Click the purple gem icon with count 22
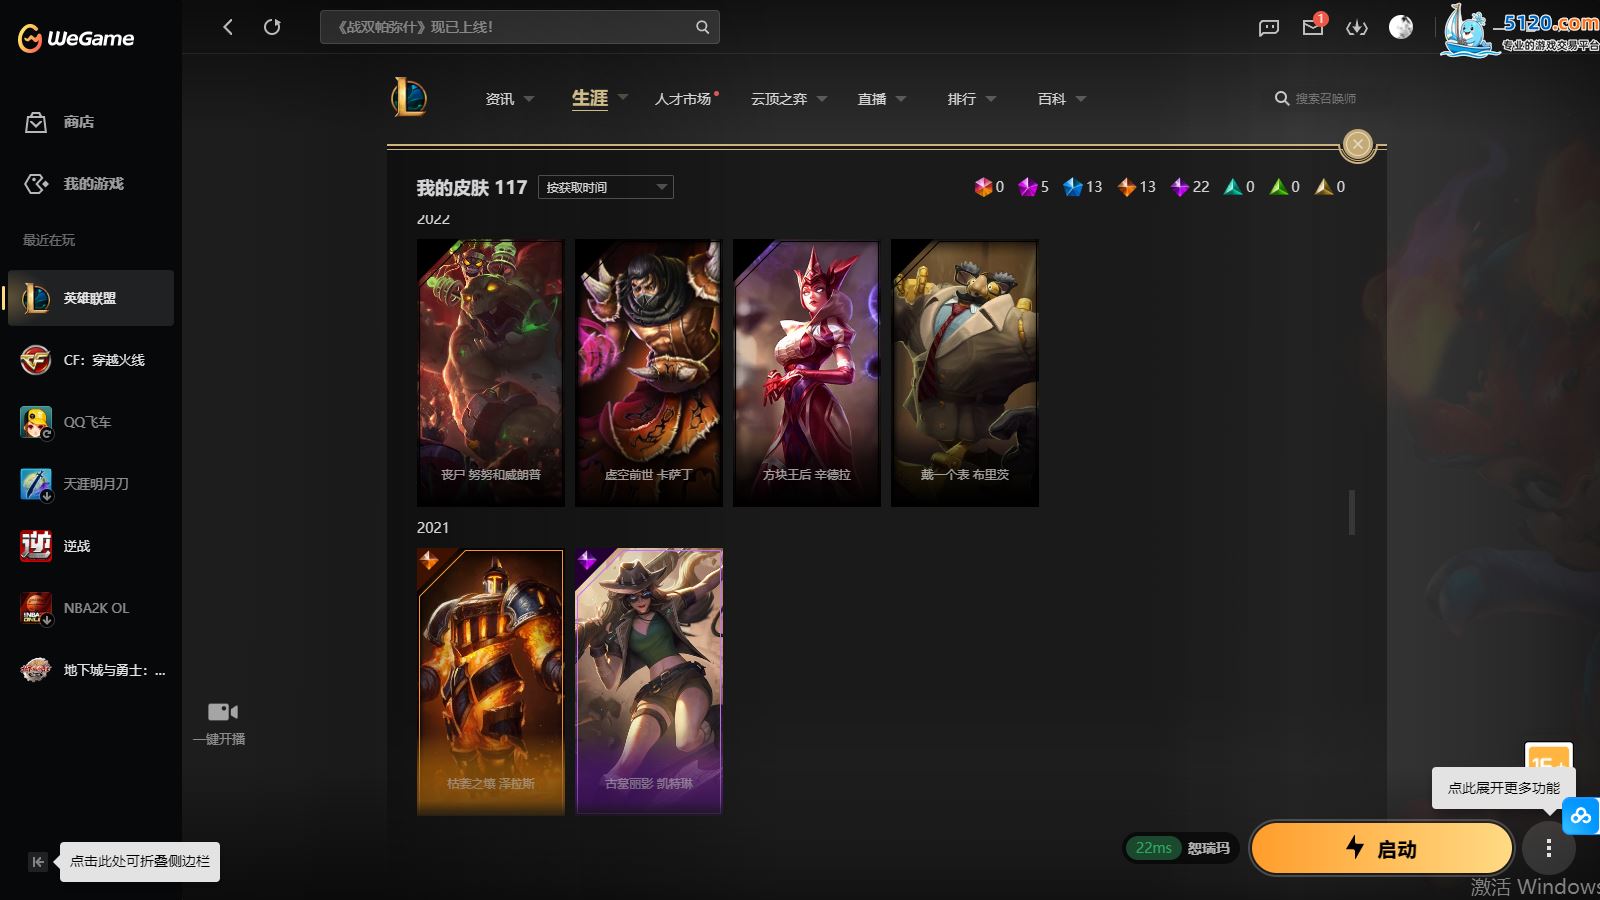Image resolution: width=1600 pixels, height=900 pixels. pyautogui.click(x=1180, y=187)
